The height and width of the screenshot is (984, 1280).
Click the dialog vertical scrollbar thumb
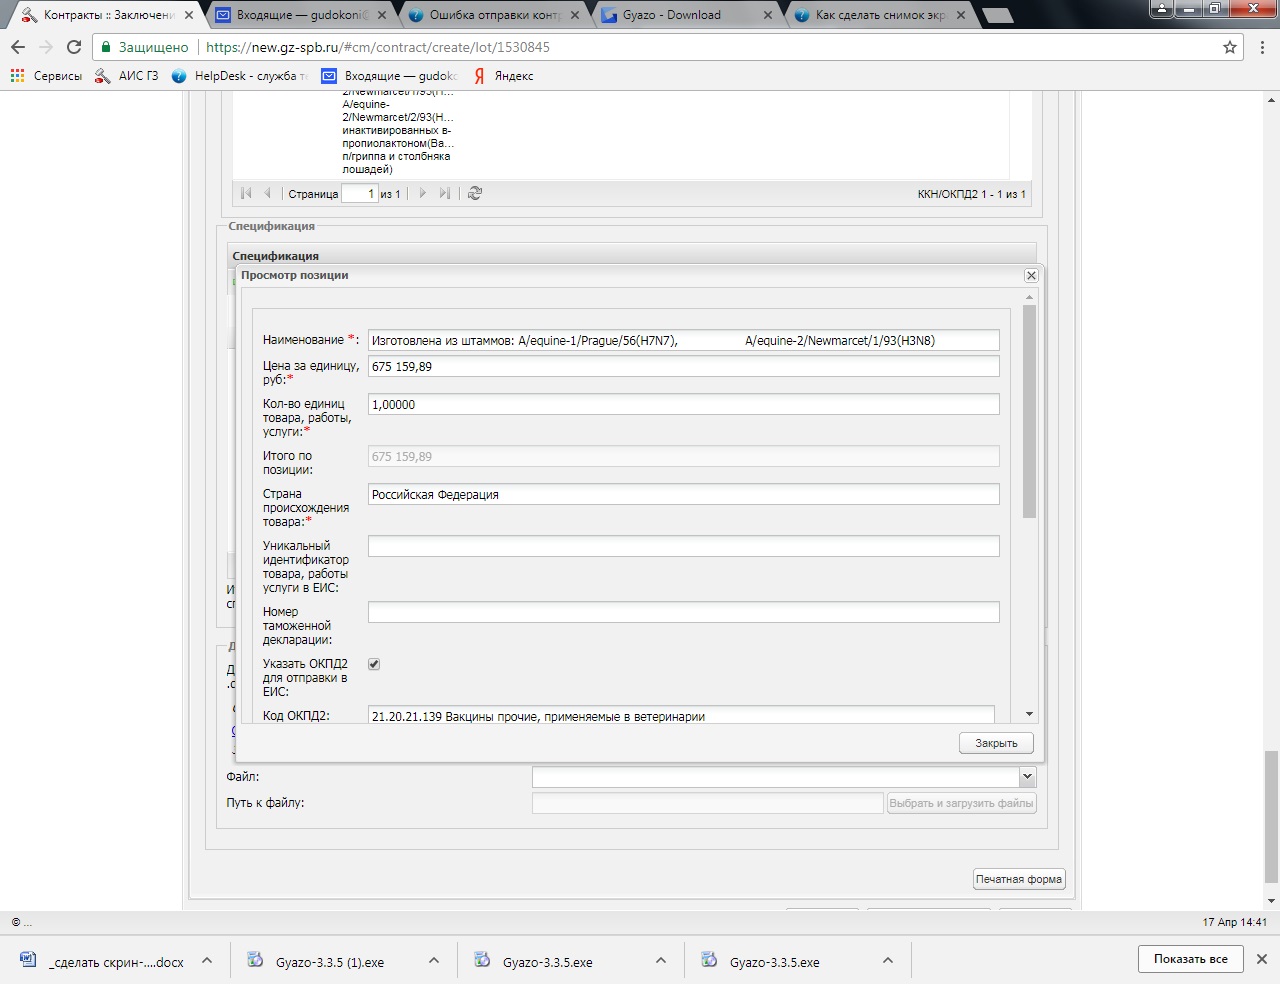(1030, 412)
